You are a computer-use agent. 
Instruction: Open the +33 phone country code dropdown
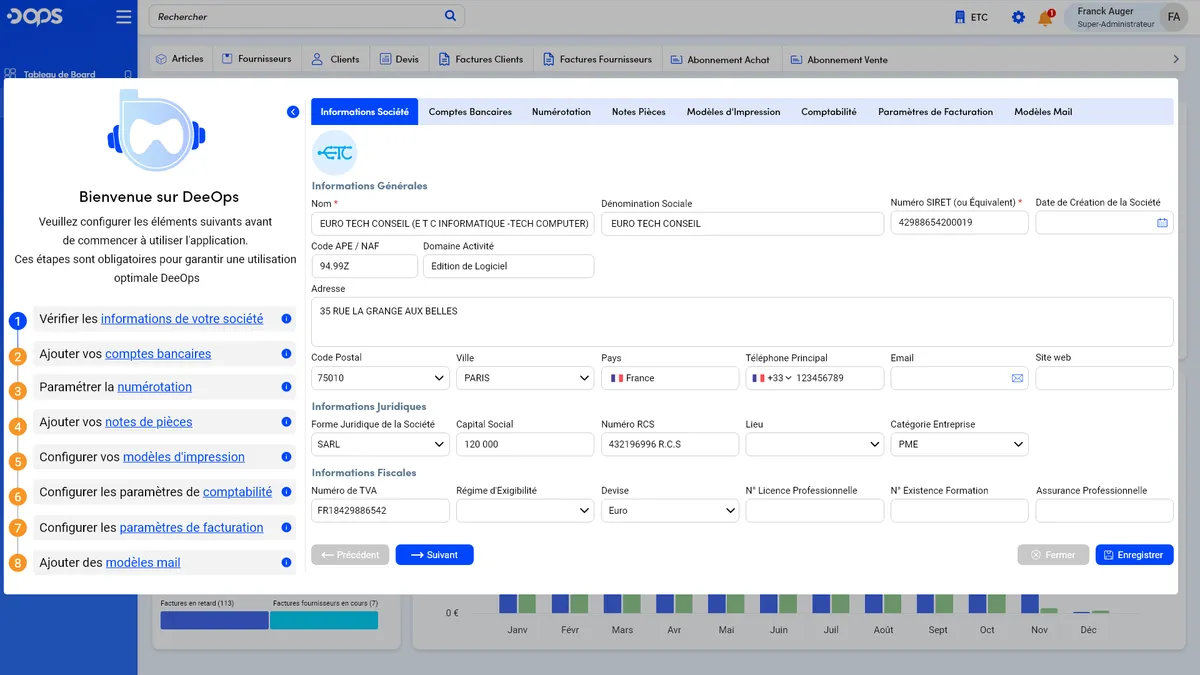pos(771,378)
